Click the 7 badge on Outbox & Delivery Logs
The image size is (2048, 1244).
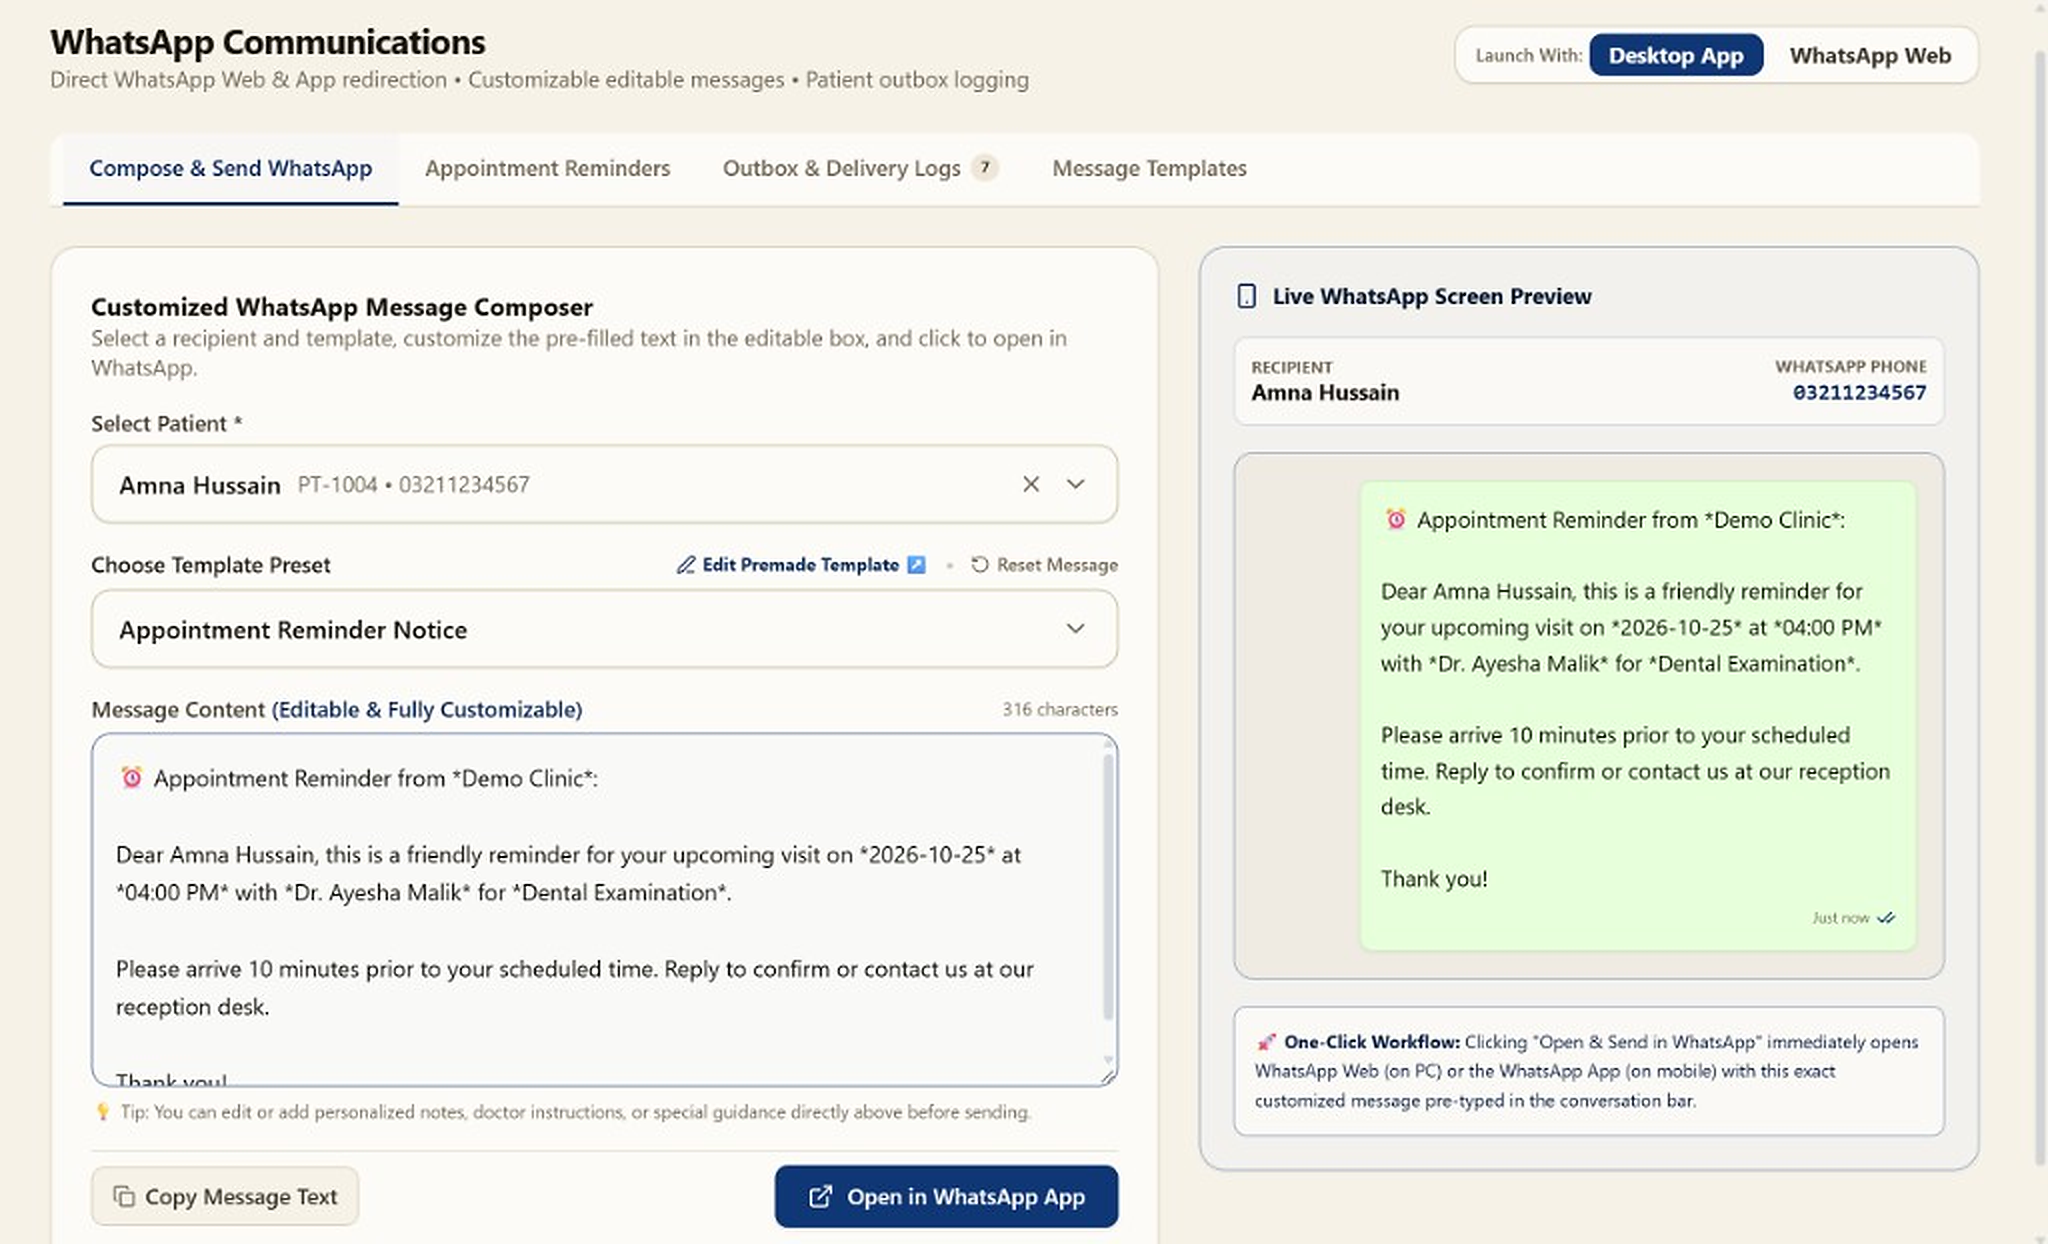pyautogui.click(x=985, y=168)
